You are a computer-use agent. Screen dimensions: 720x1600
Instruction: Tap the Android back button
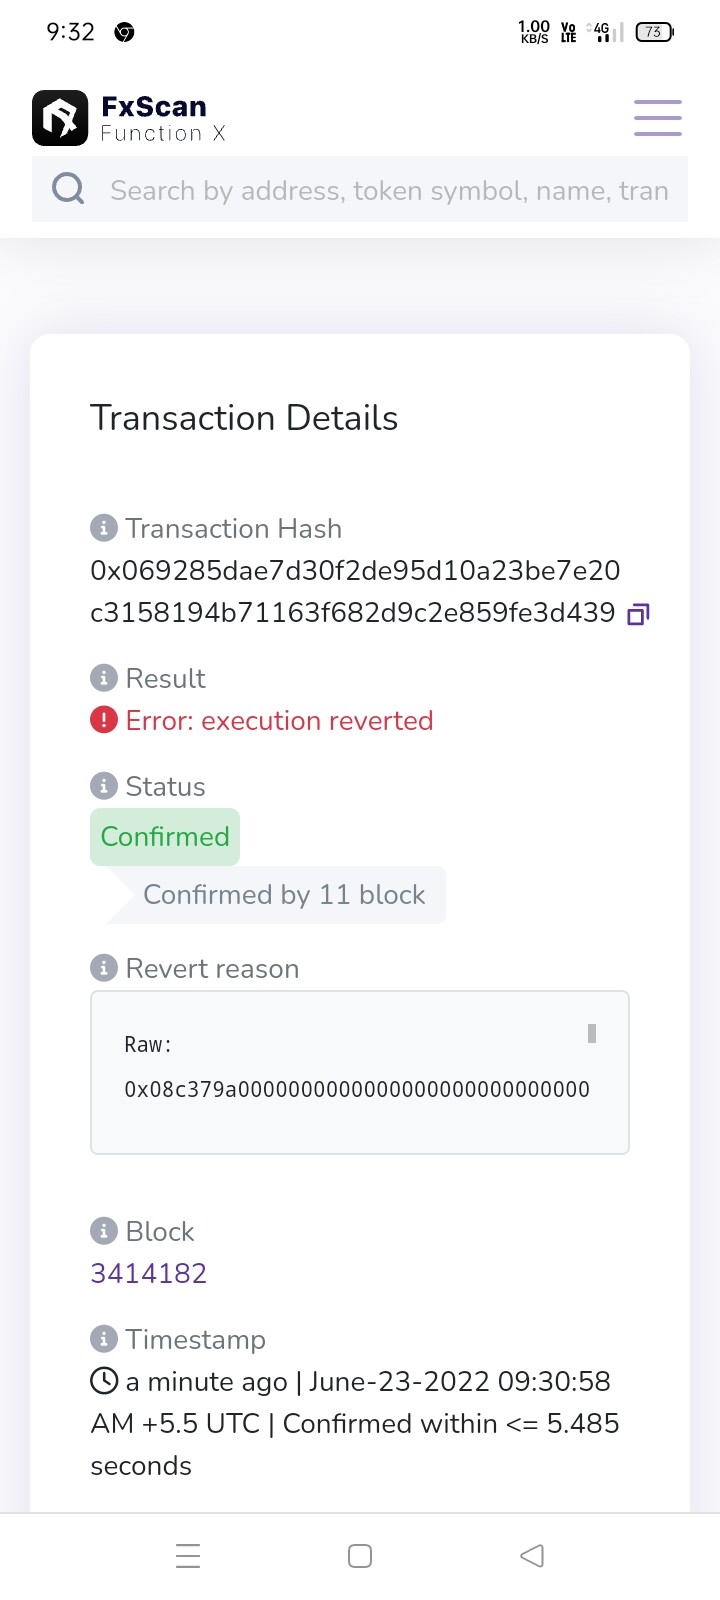tap(532, 1556)
